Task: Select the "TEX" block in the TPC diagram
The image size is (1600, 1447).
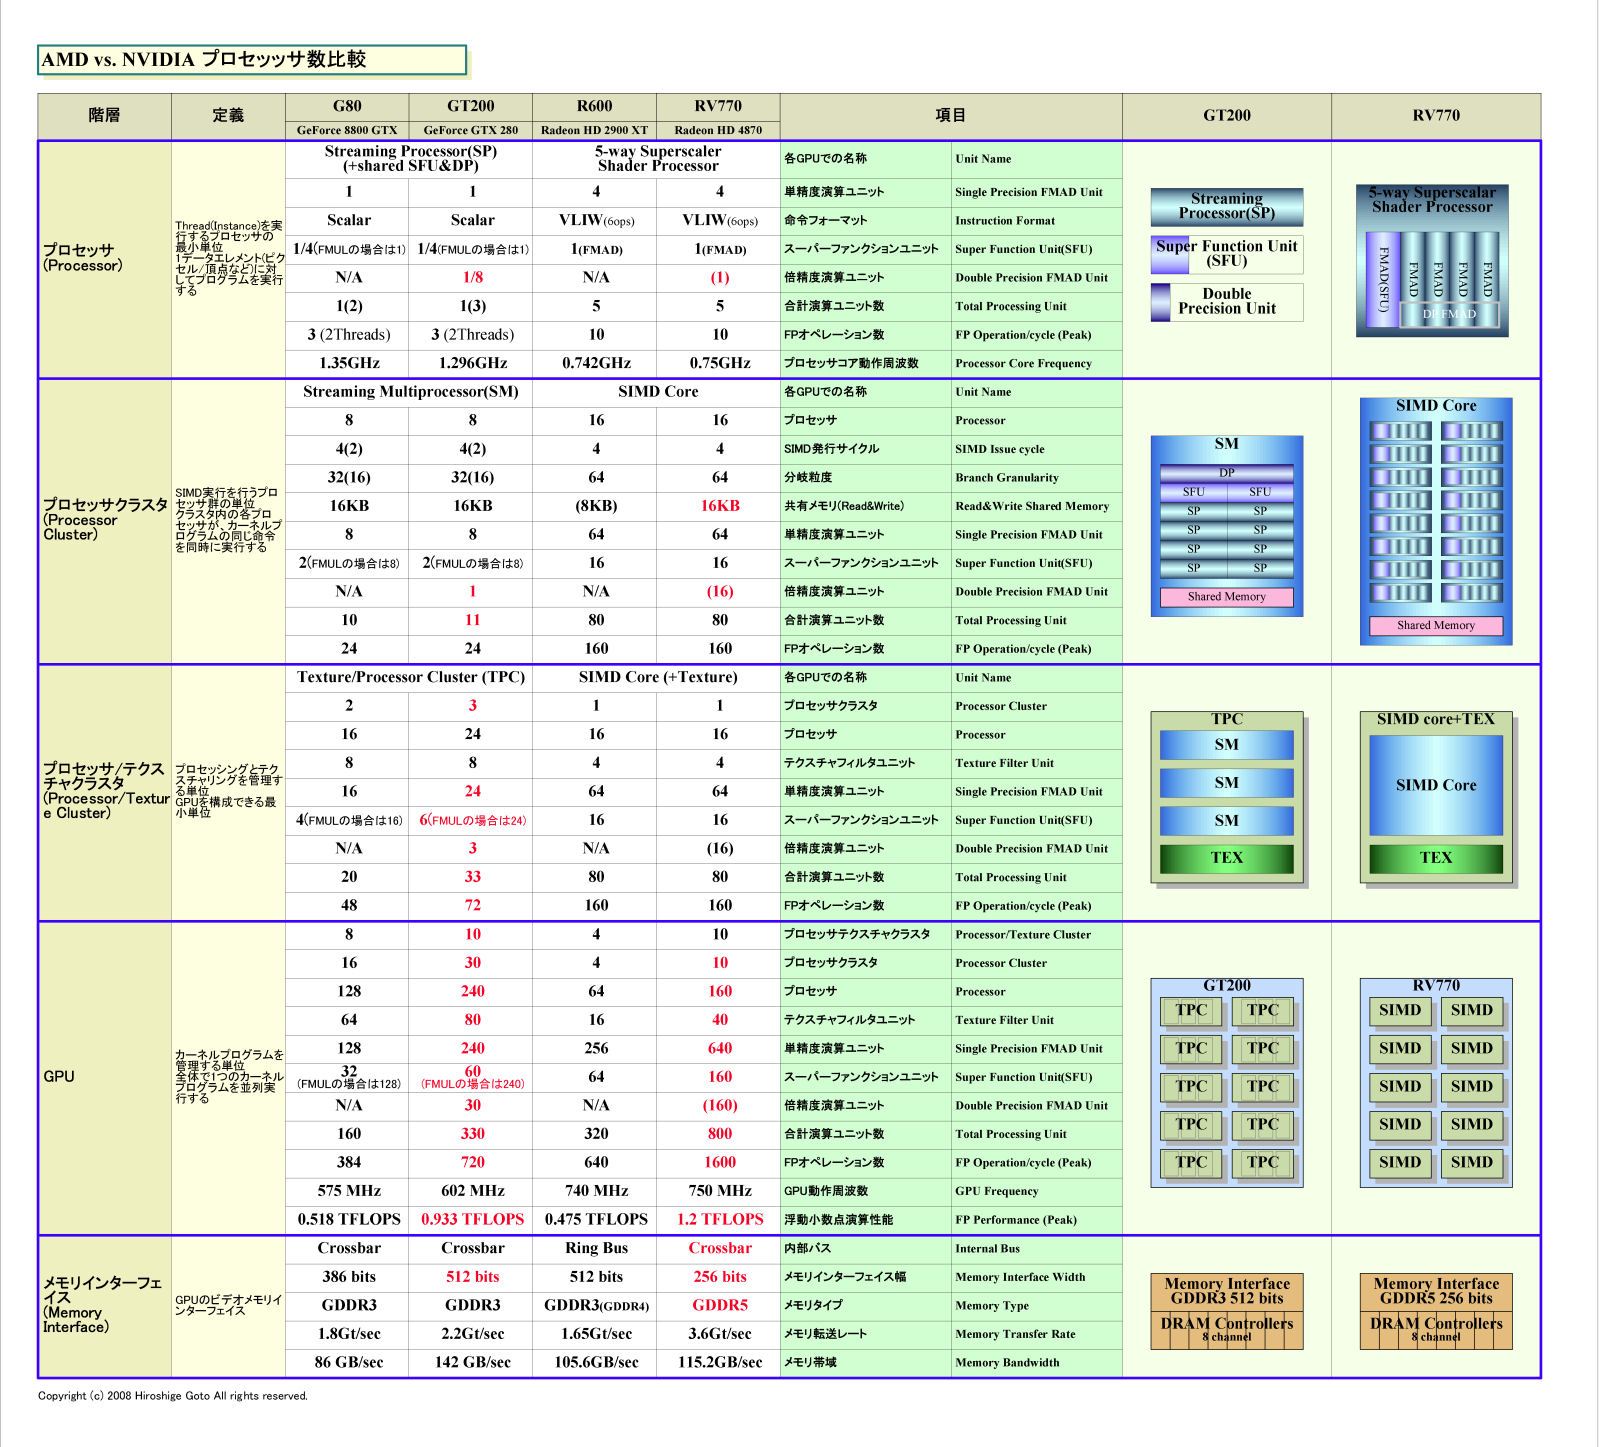Action: coord(1227,858)
